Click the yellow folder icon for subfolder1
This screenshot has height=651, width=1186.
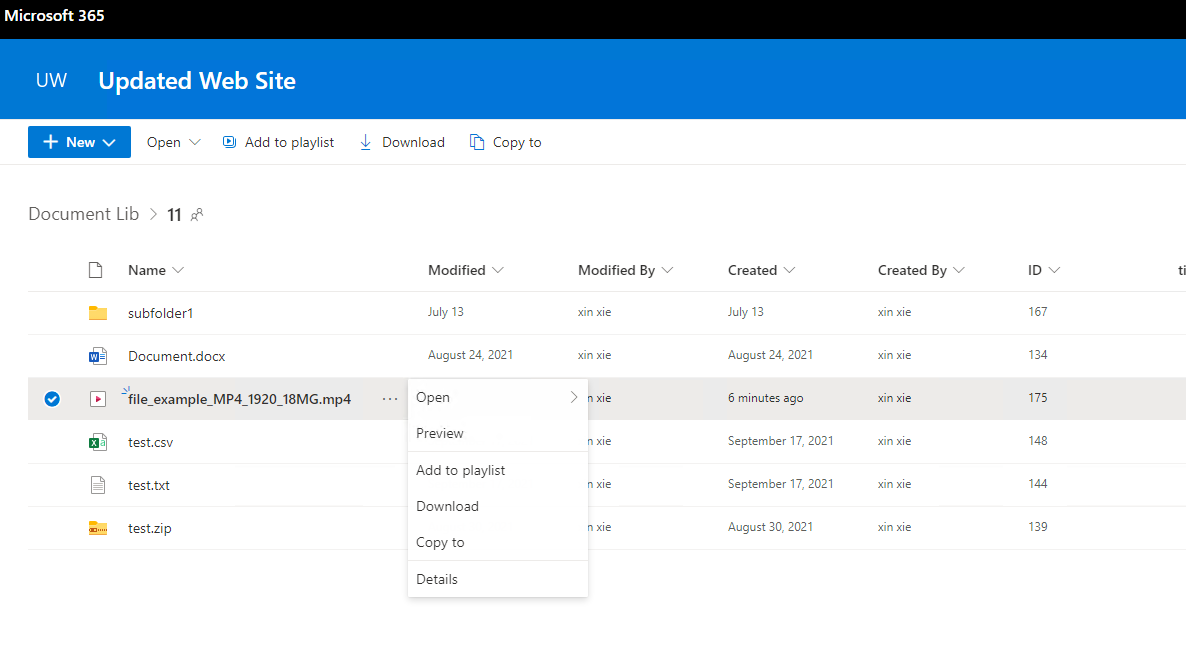click(x=97, y=312)
